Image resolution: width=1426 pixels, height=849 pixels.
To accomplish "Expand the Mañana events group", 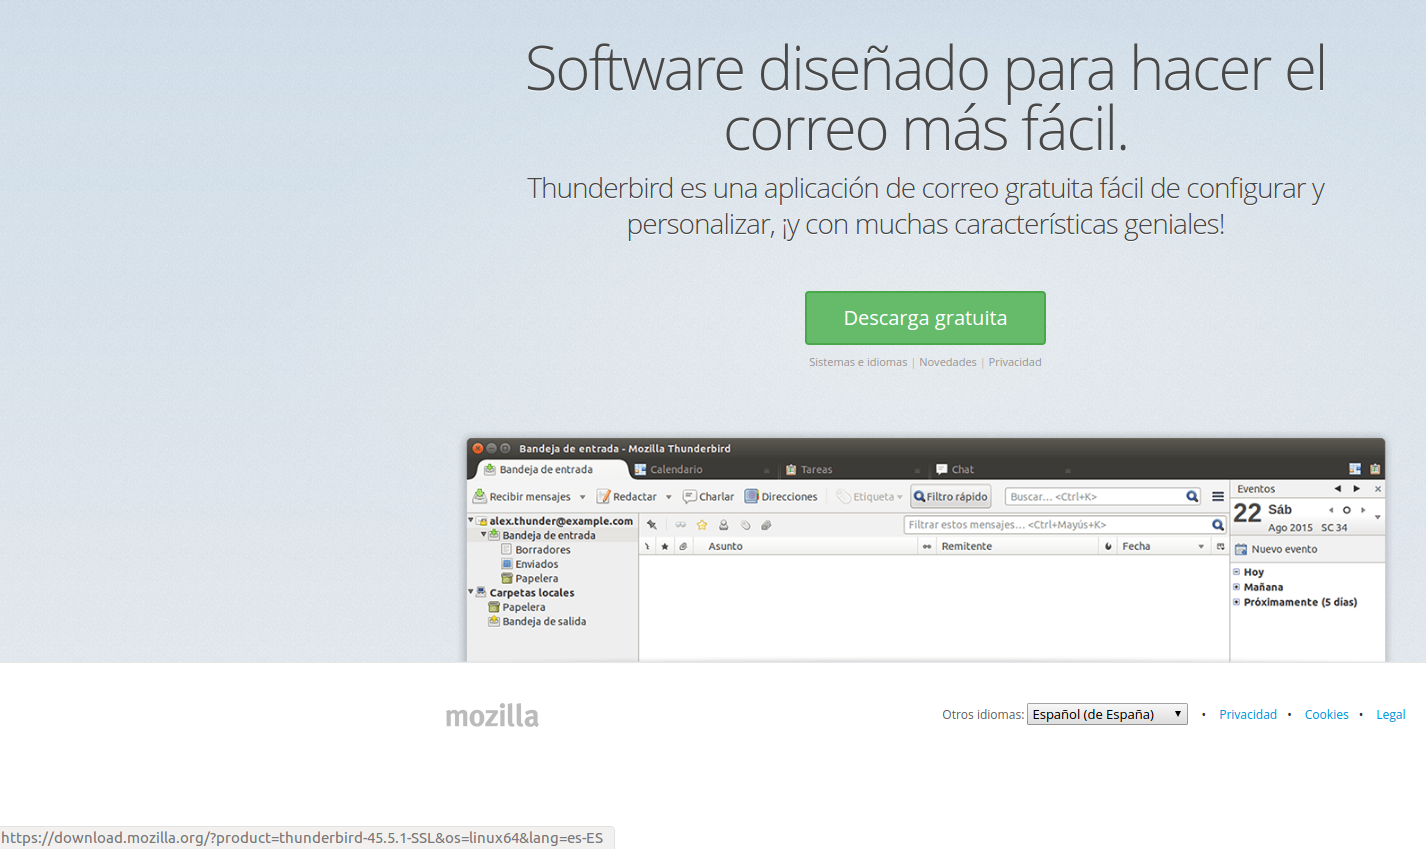I will (x=1236, y=587).
